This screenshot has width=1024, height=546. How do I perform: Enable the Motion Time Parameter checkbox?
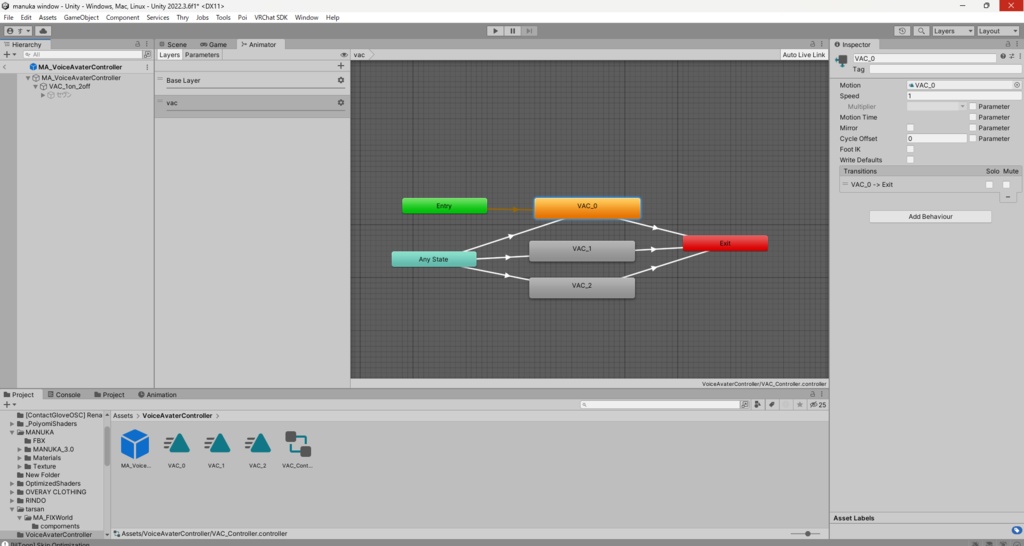point(972,117)
